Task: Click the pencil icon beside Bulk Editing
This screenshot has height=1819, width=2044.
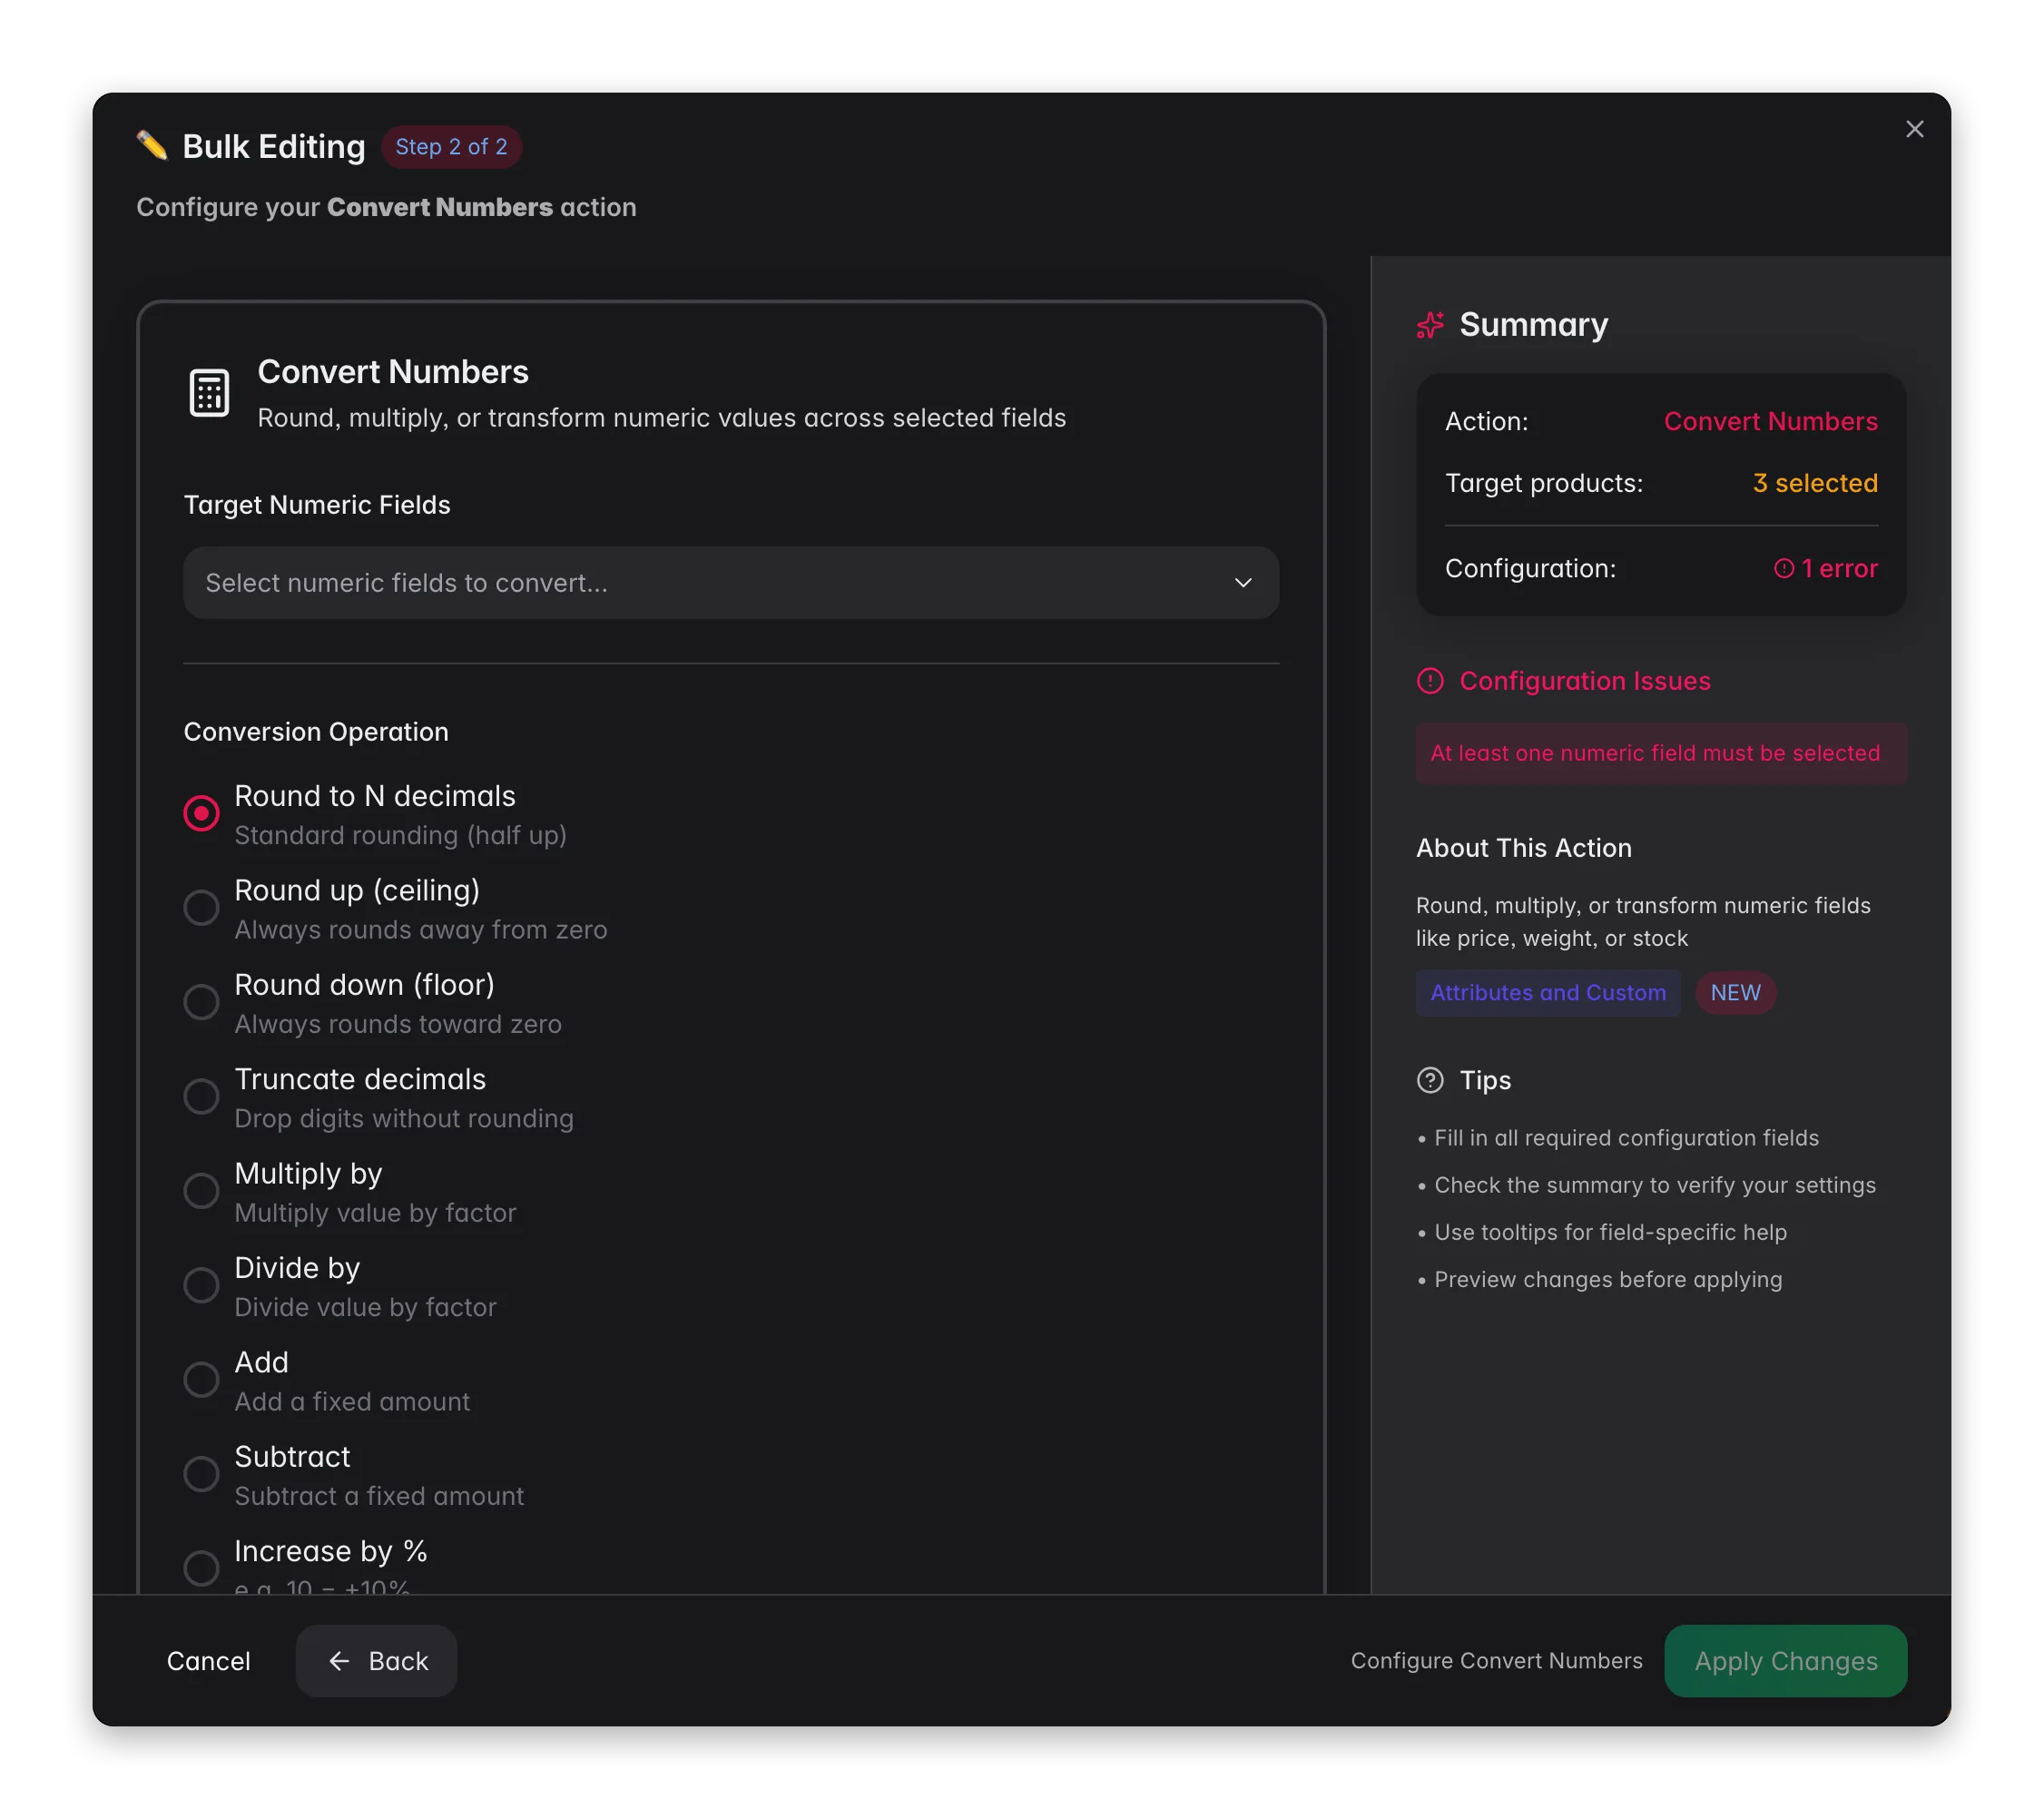Action: pos(152,146)
